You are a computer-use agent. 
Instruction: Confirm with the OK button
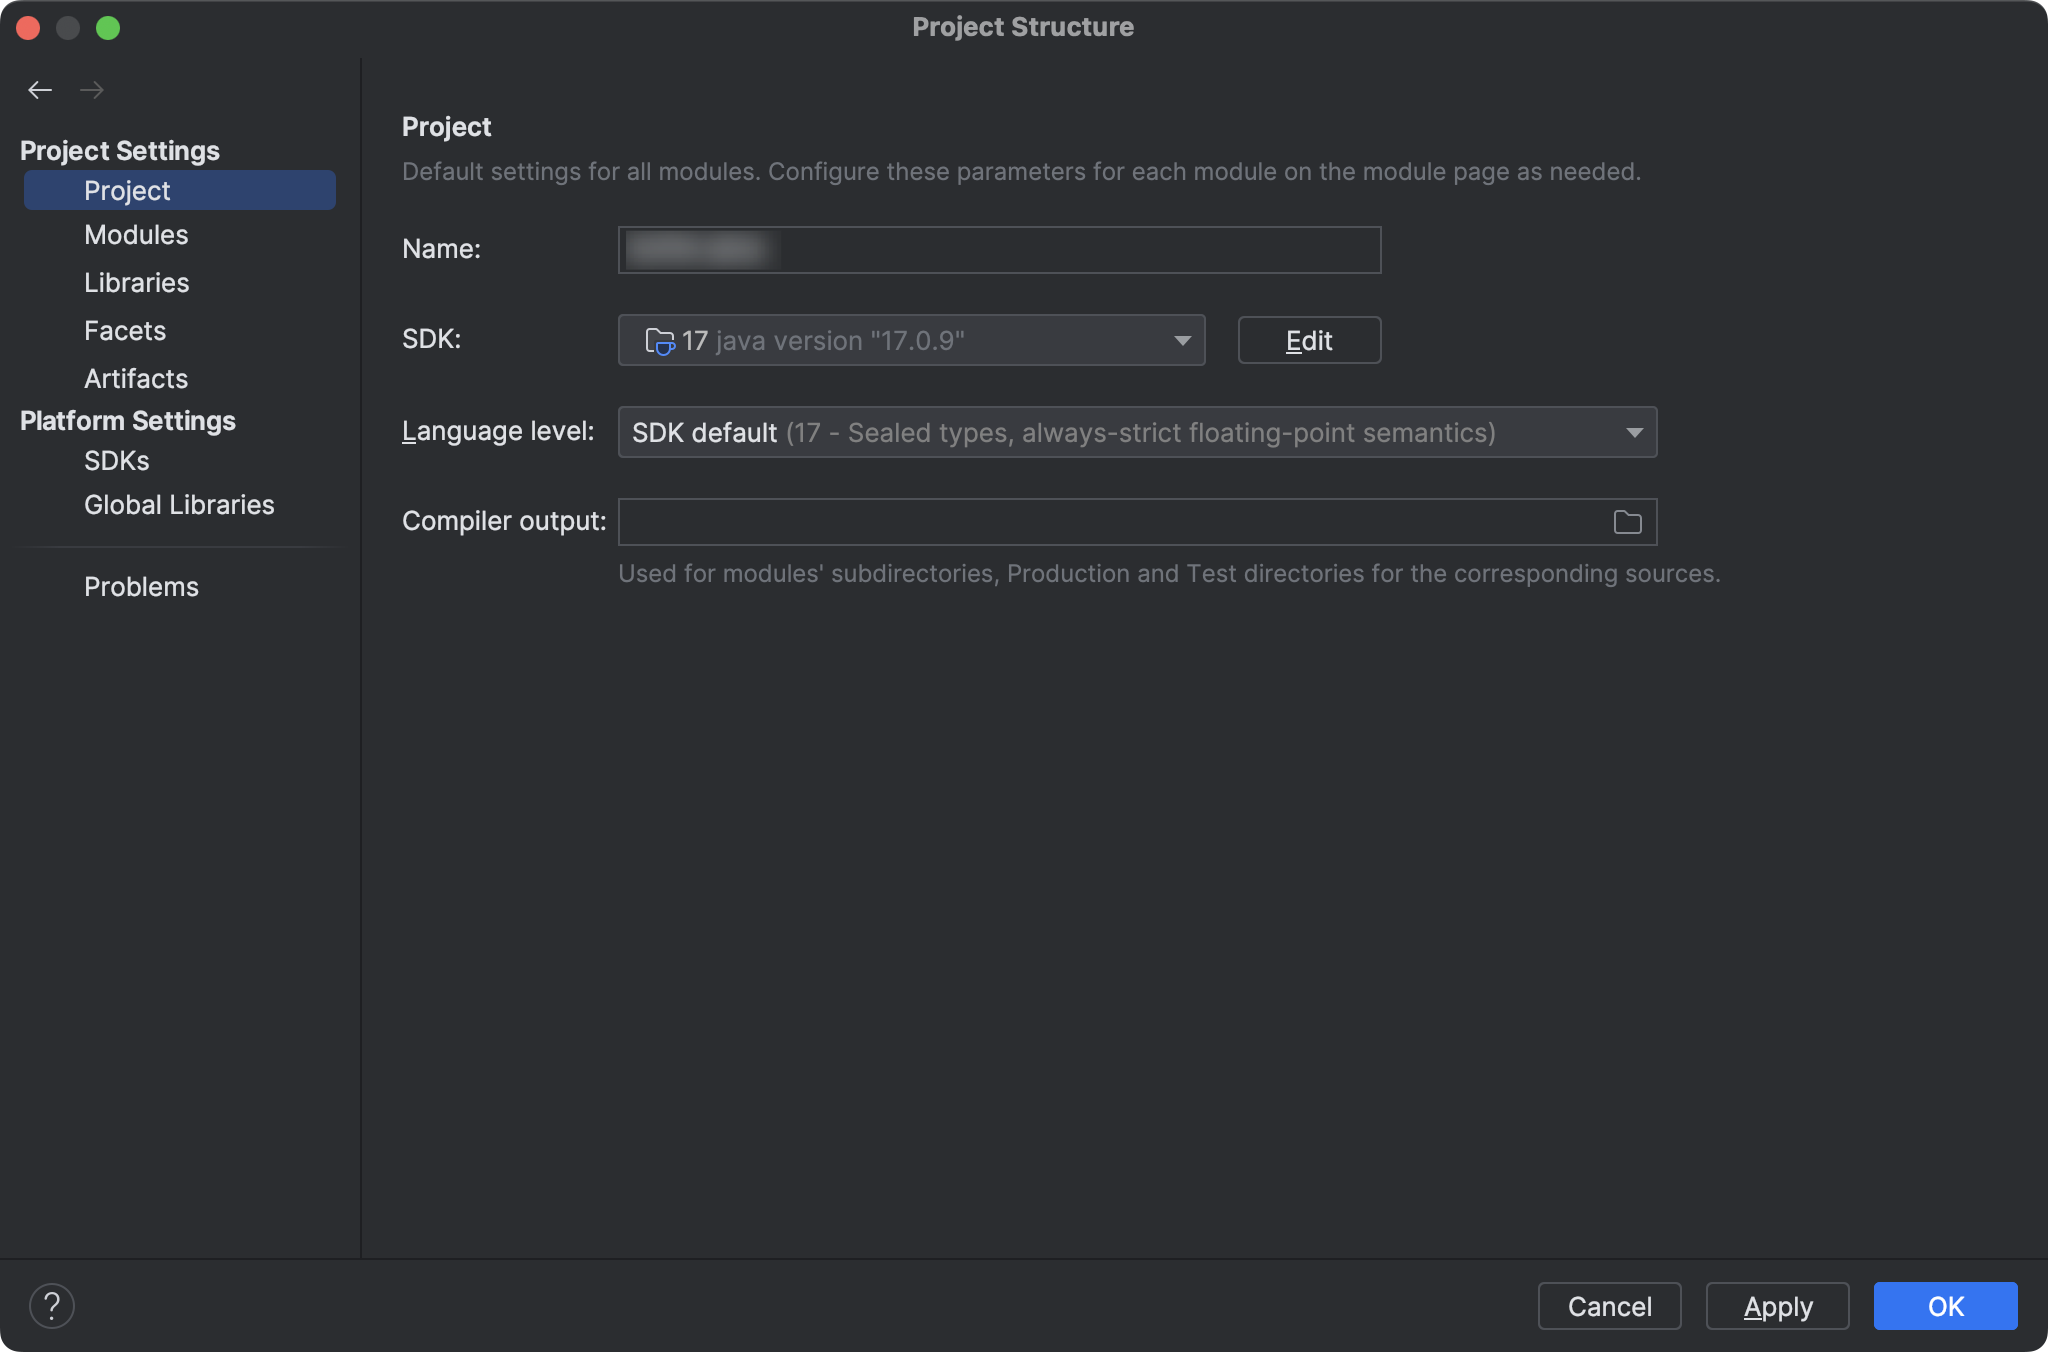pos(1945,1306)
